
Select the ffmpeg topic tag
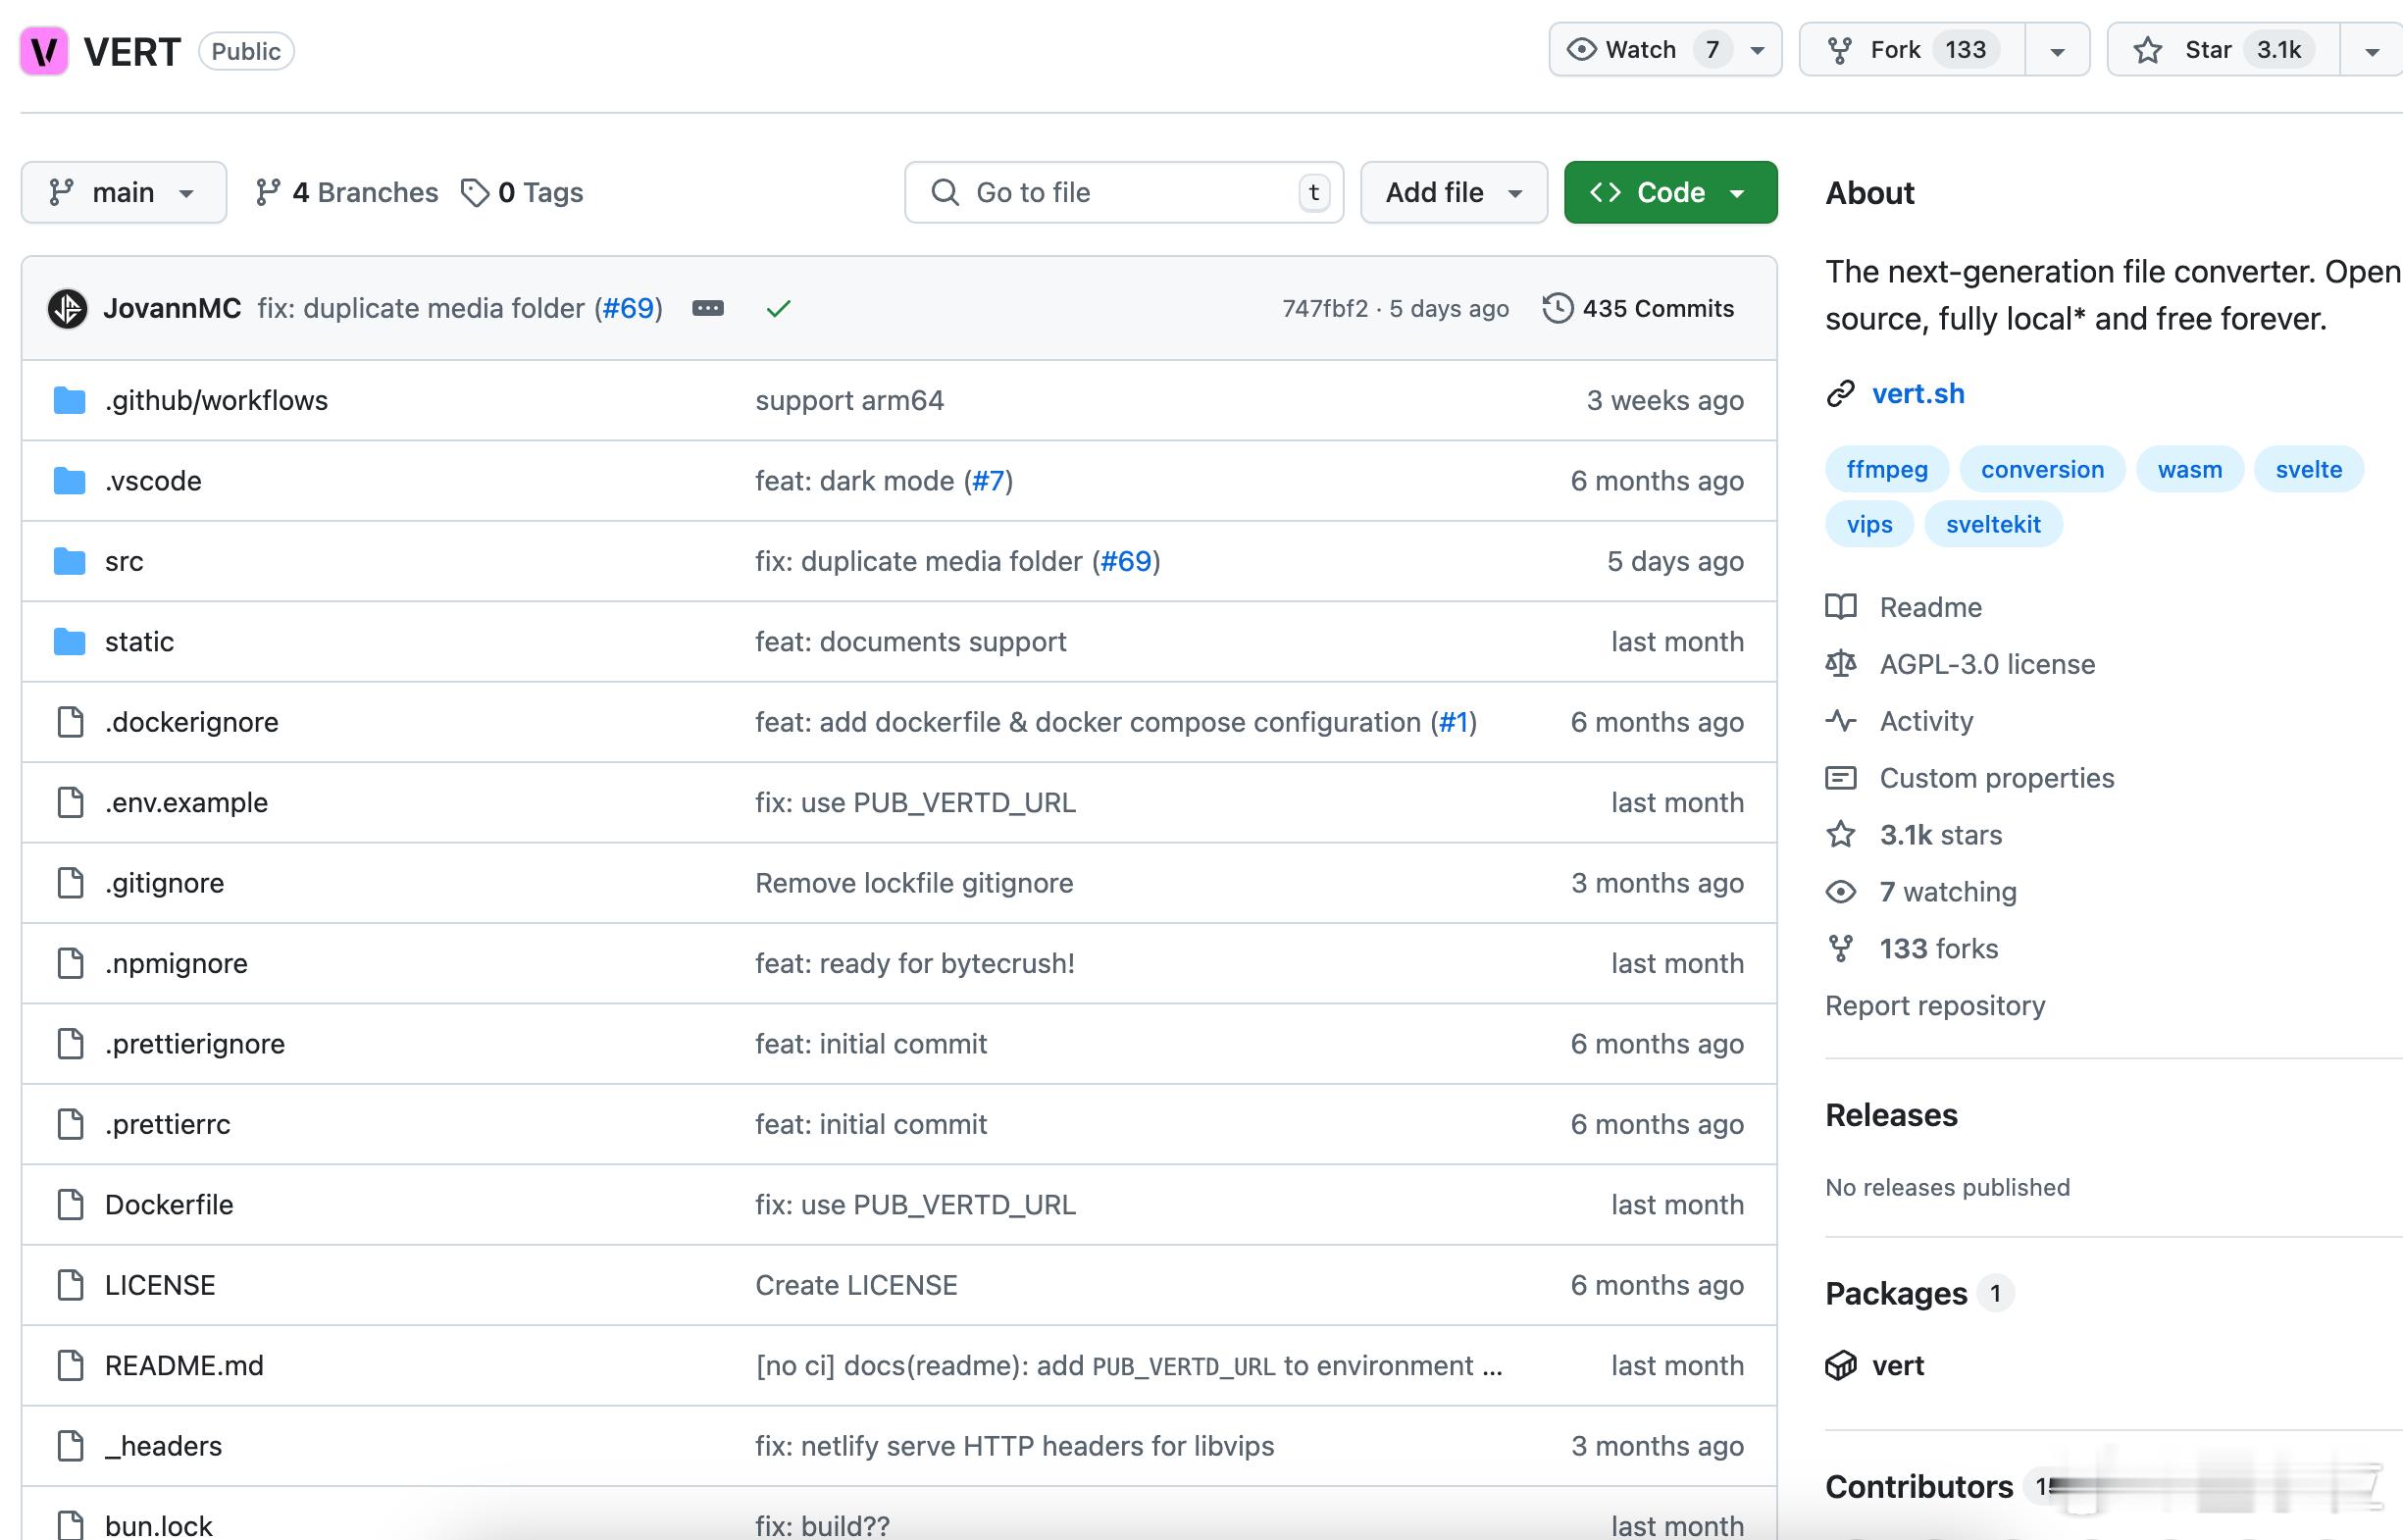tap(1887, 469)
